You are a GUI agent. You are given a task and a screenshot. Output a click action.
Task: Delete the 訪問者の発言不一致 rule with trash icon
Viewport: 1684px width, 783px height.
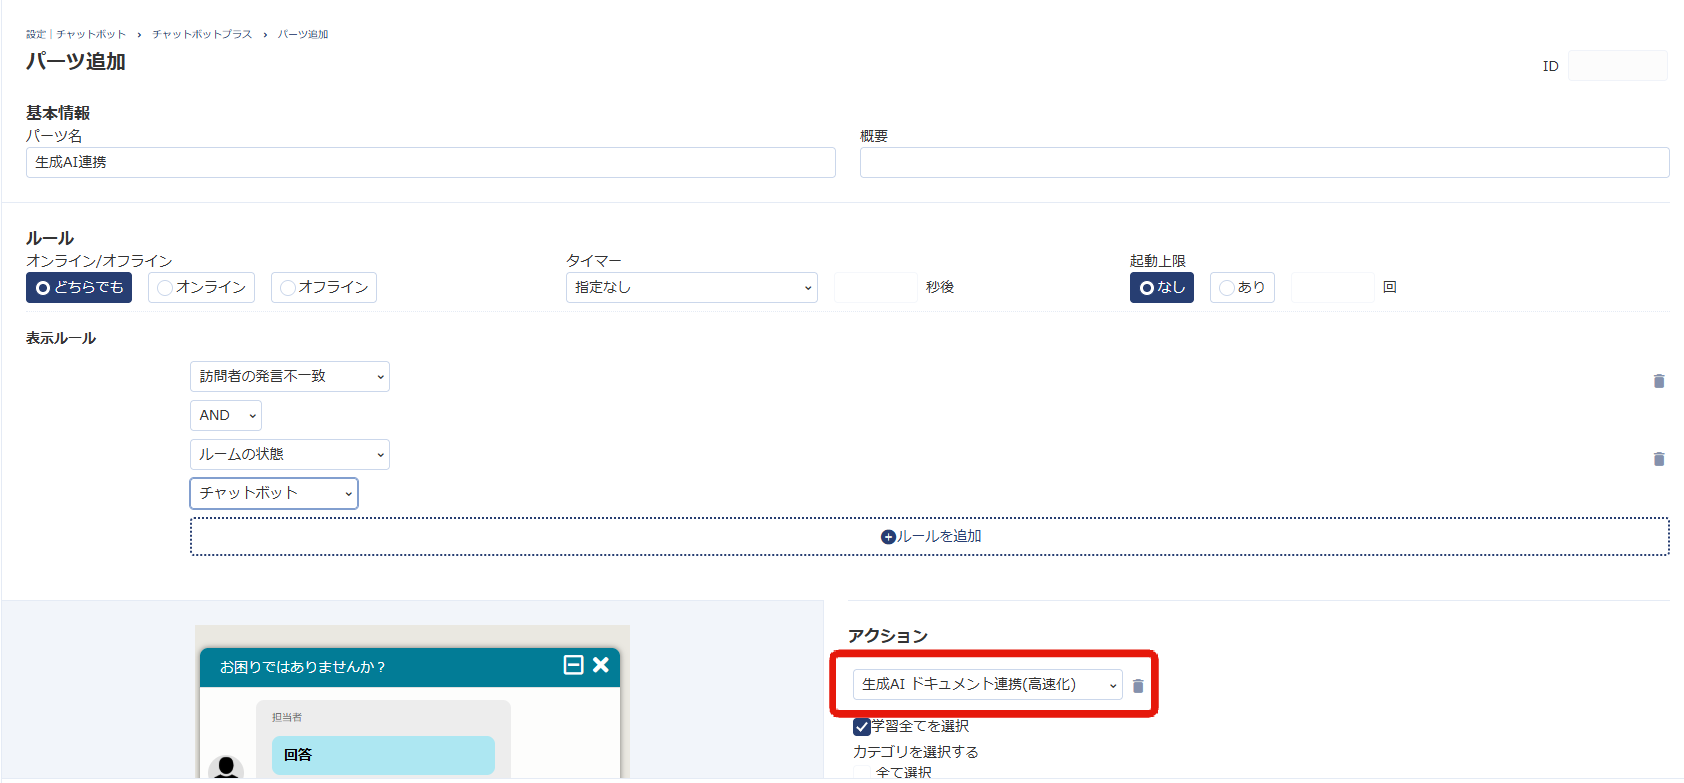[1658, 381]
